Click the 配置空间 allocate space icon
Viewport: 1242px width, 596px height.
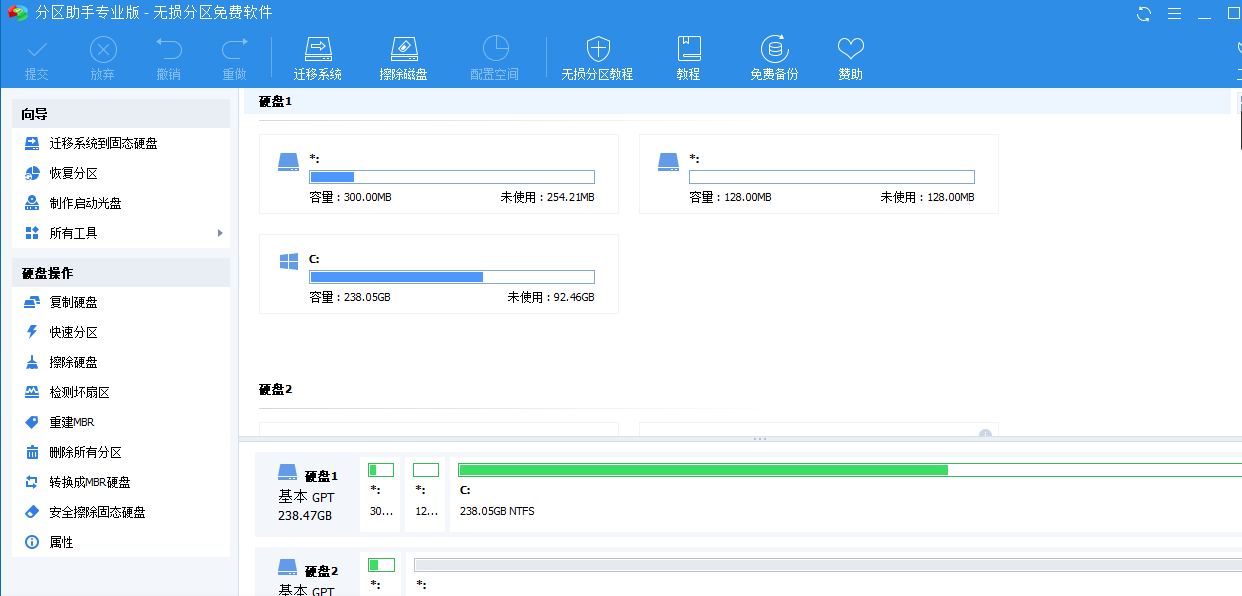point(495,48)
